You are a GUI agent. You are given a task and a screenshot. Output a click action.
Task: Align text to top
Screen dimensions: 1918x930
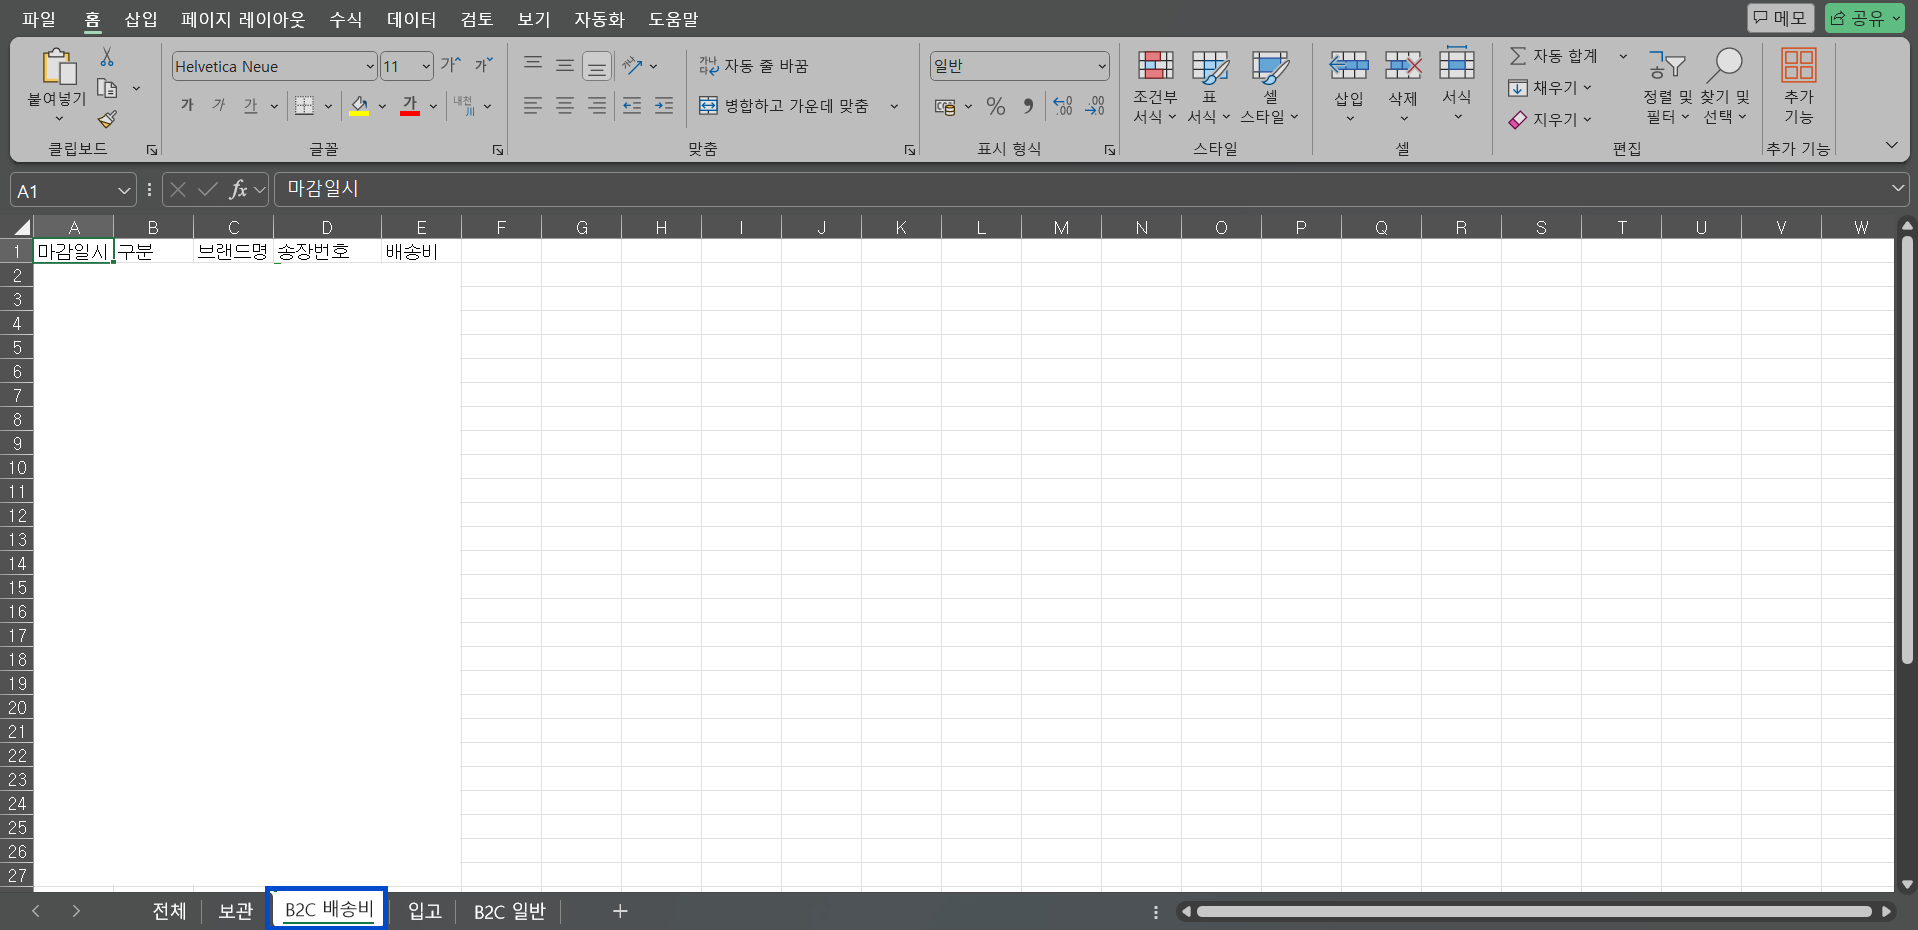click(533, 65)
